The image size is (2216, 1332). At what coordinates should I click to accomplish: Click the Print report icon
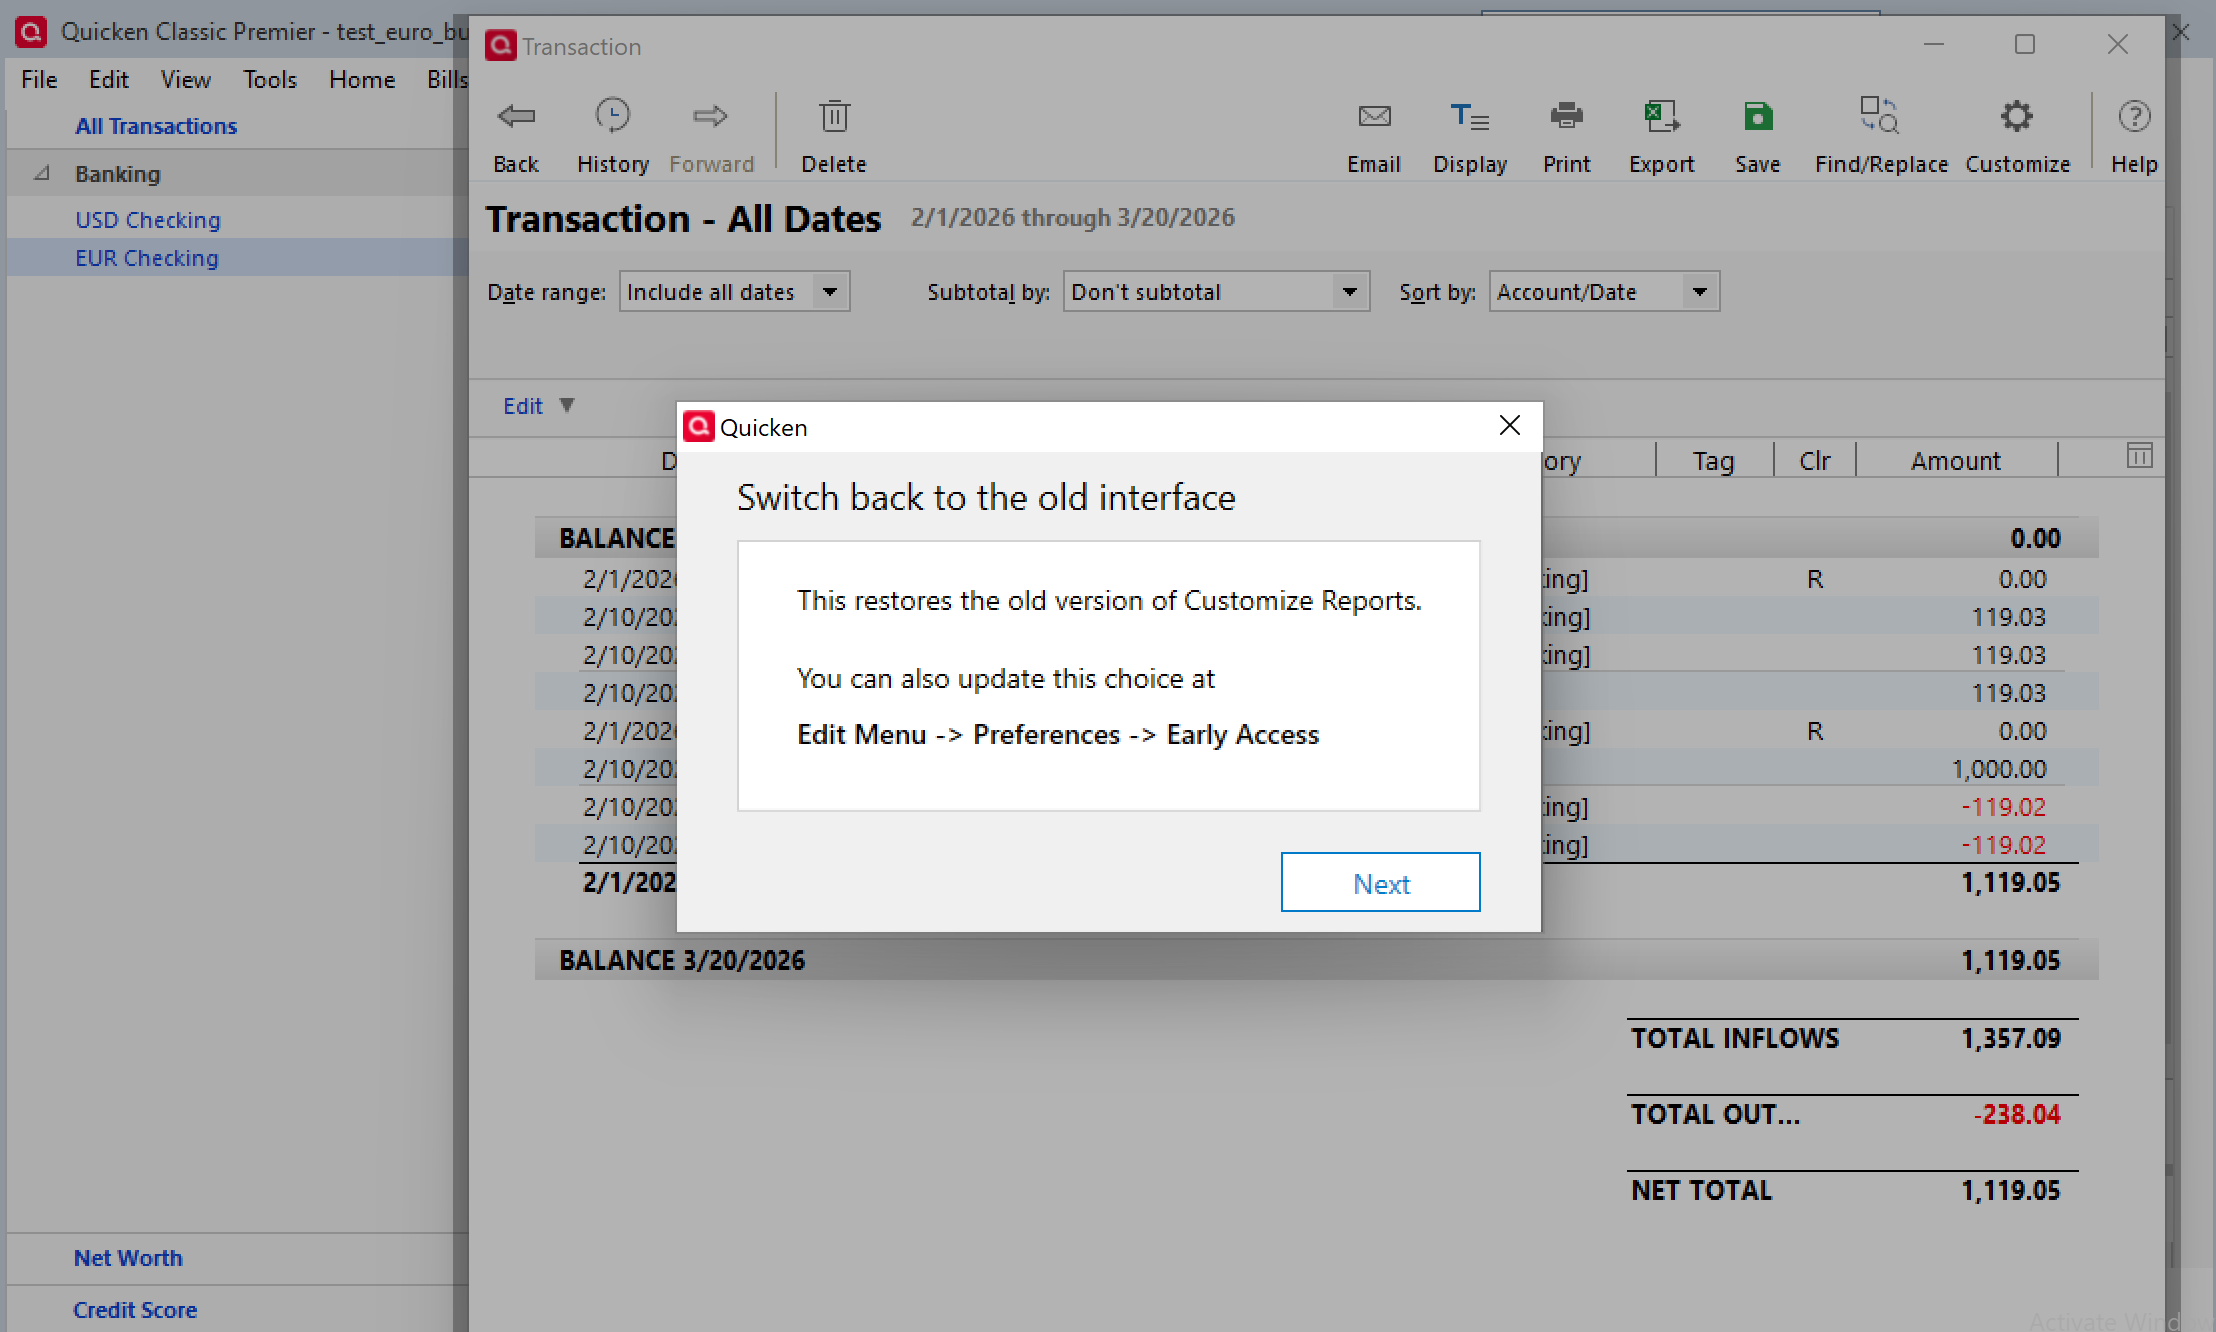[x=1565, y=116]
